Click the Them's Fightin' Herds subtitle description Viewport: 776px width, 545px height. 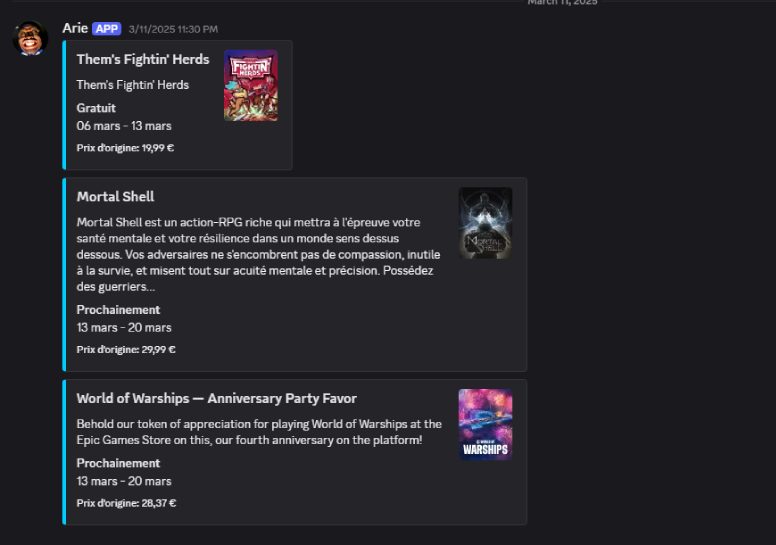(132, 85)
